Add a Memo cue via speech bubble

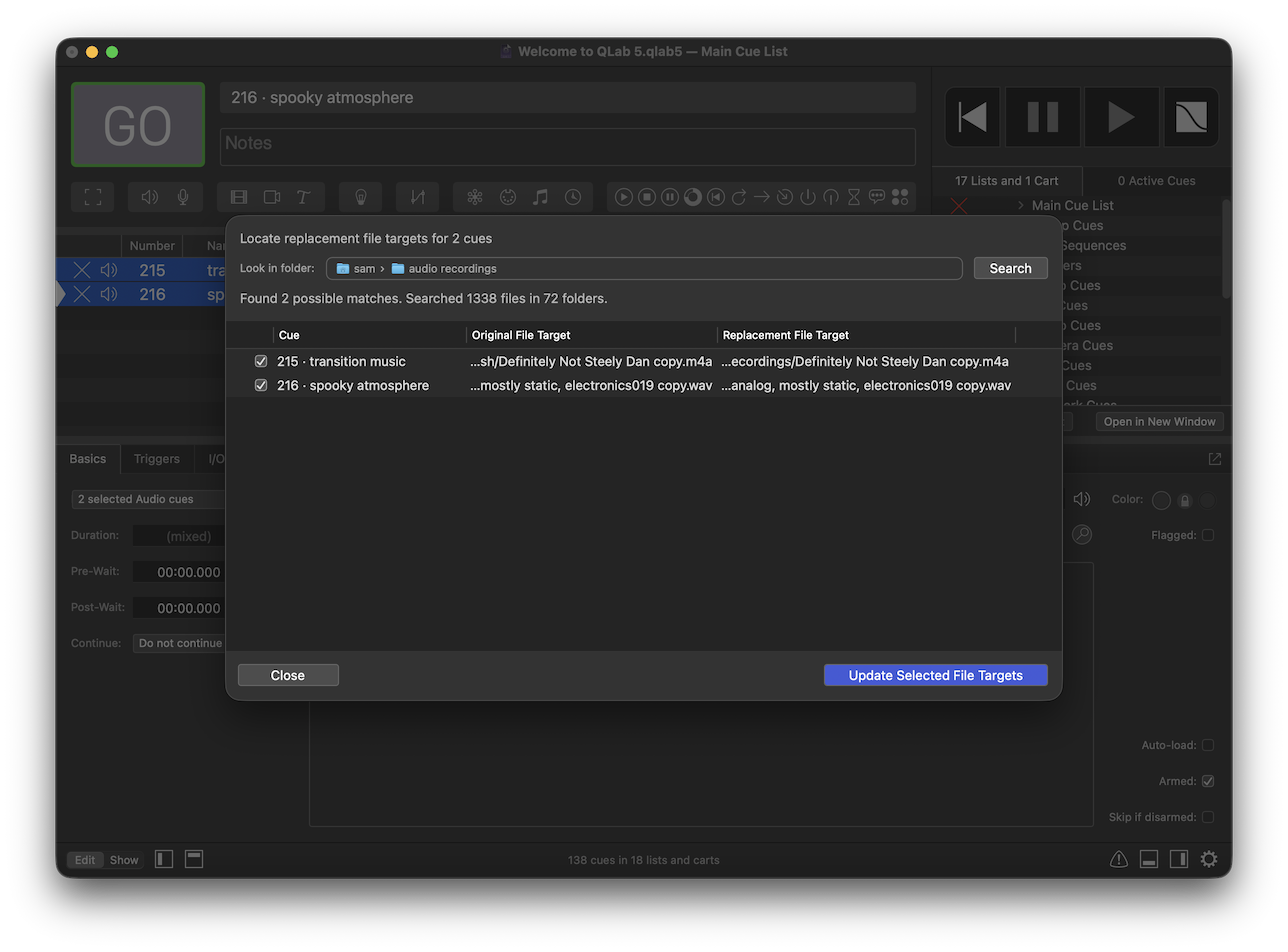[x=877, y=197]
